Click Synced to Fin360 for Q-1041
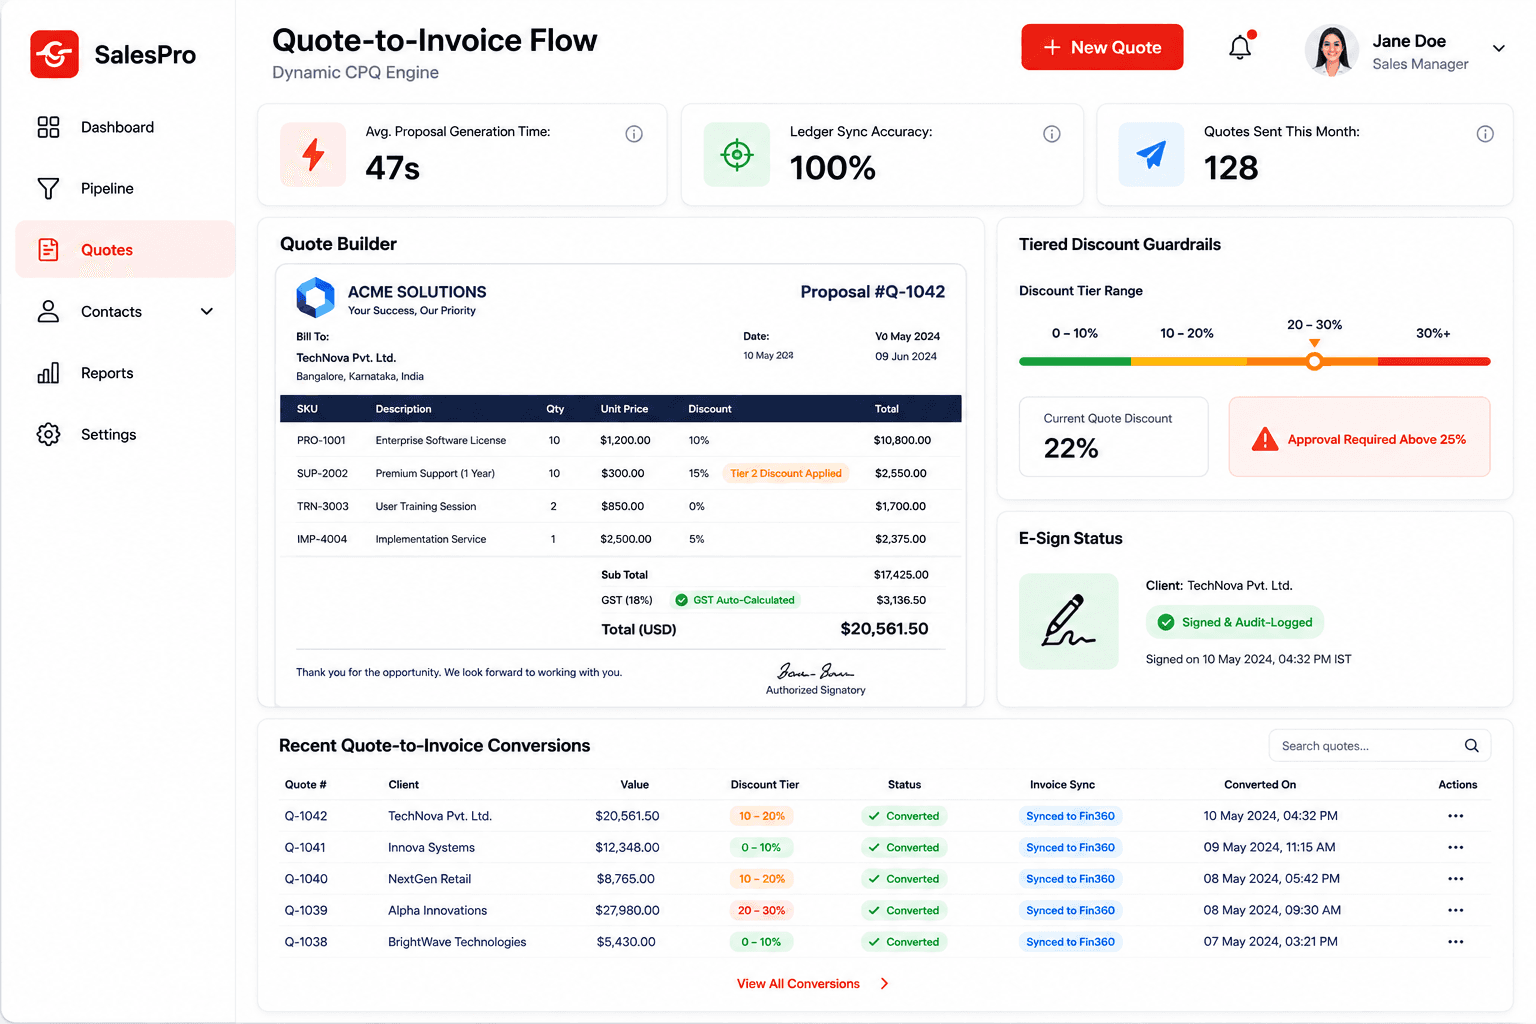Screen dimensions: 1536x1024 pos(1070,847)
